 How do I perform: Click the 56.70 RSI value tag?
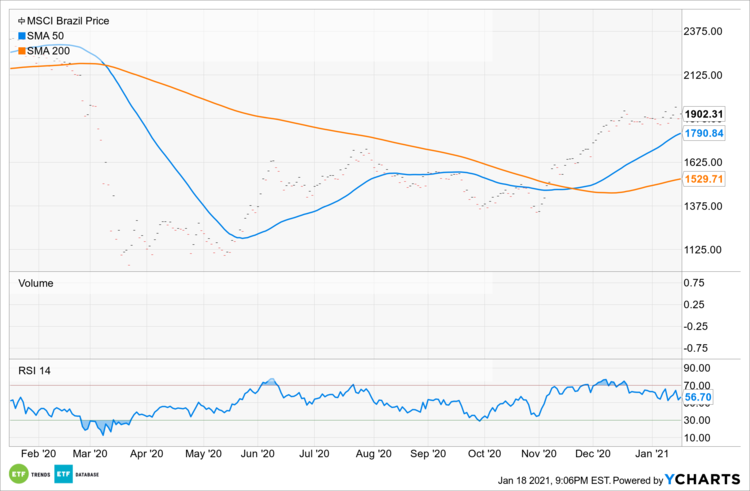coord(697,397)
